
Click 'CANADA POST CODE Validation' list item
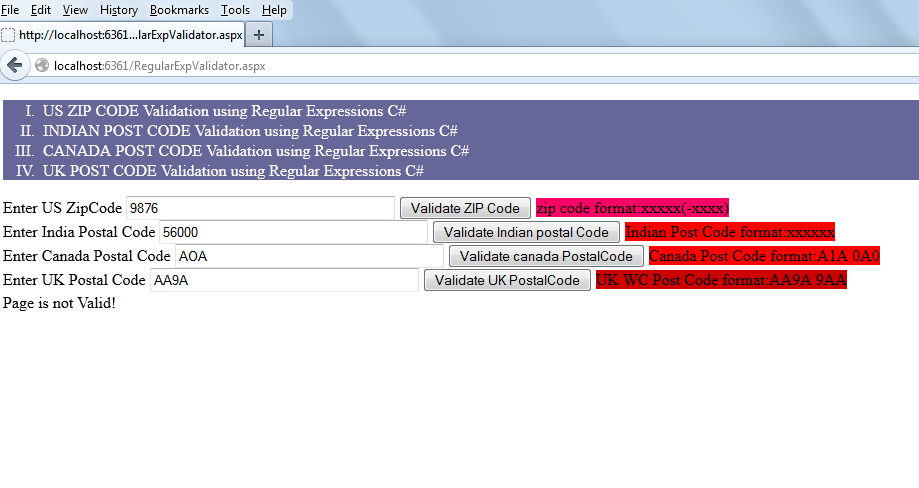pyautogui.click(x=256, y=151)
